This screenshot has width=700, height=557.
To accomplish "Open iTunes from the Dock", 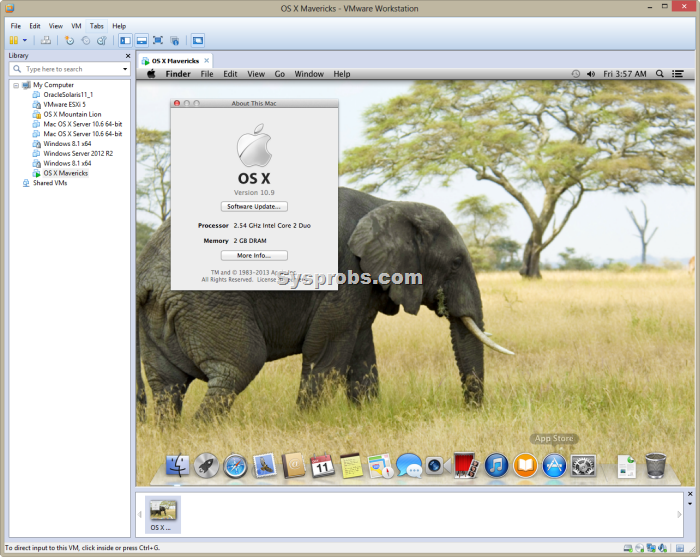I will click(x=496, y=466).
